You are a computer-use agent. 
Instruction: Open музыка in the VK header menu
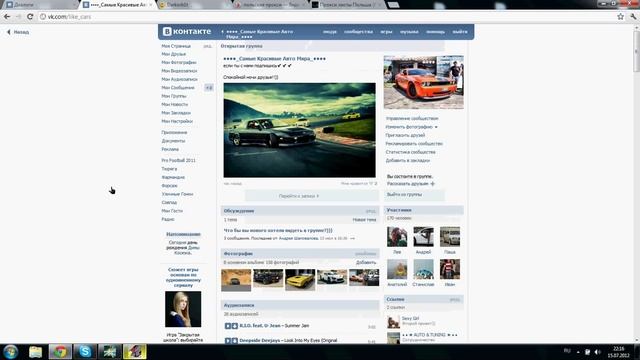coord(409,31)
